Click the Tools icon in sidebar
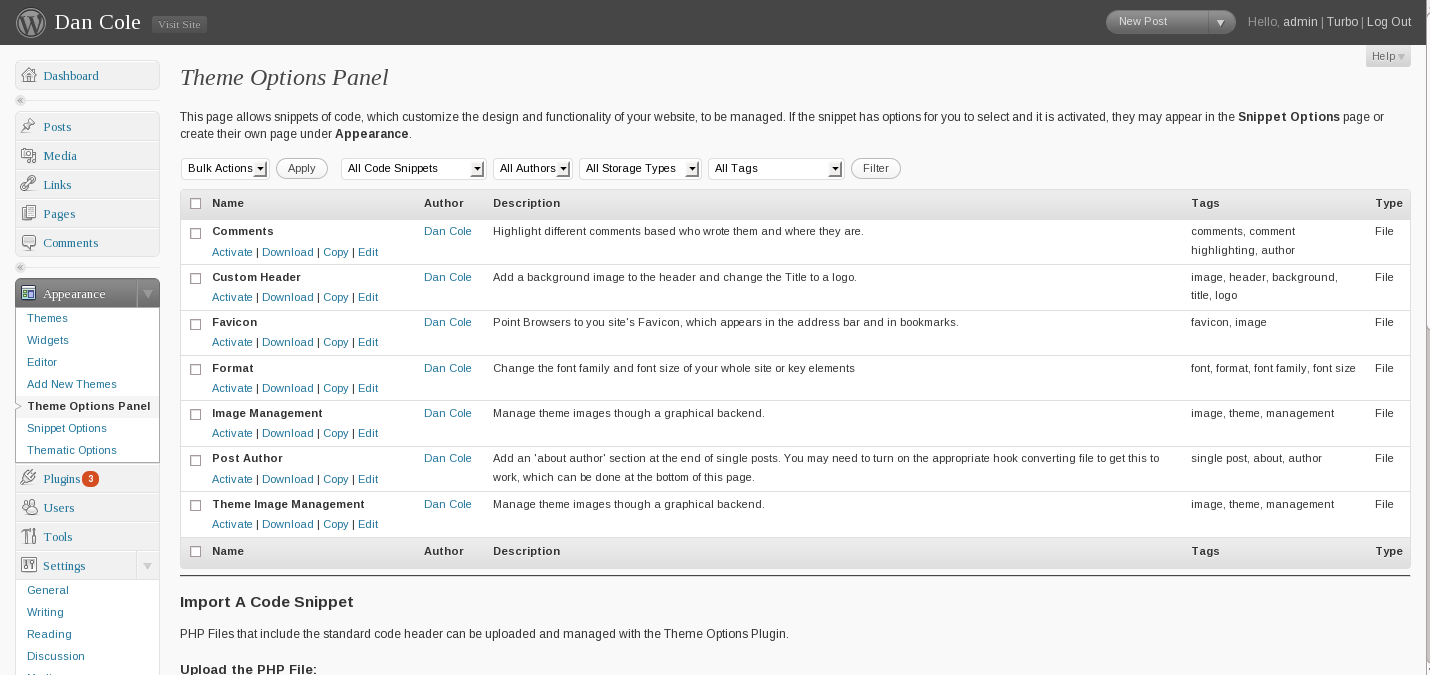 click(29, 537)
